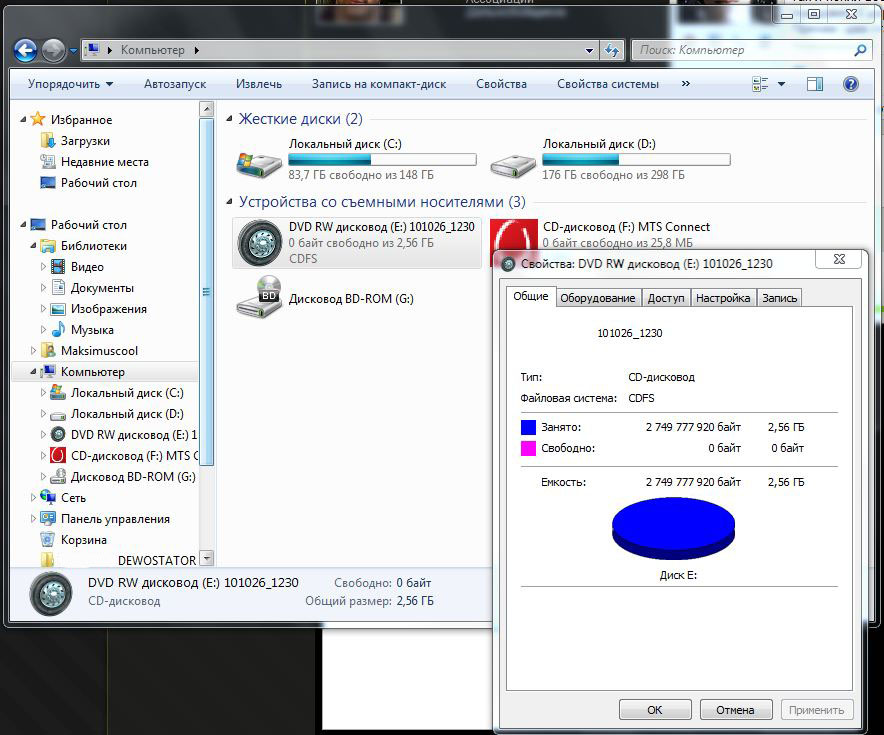Image resolution: width=884 pixels, height=735 pixels.
Task: Open Help with the question mark icon
Action: tap(850, 84)
